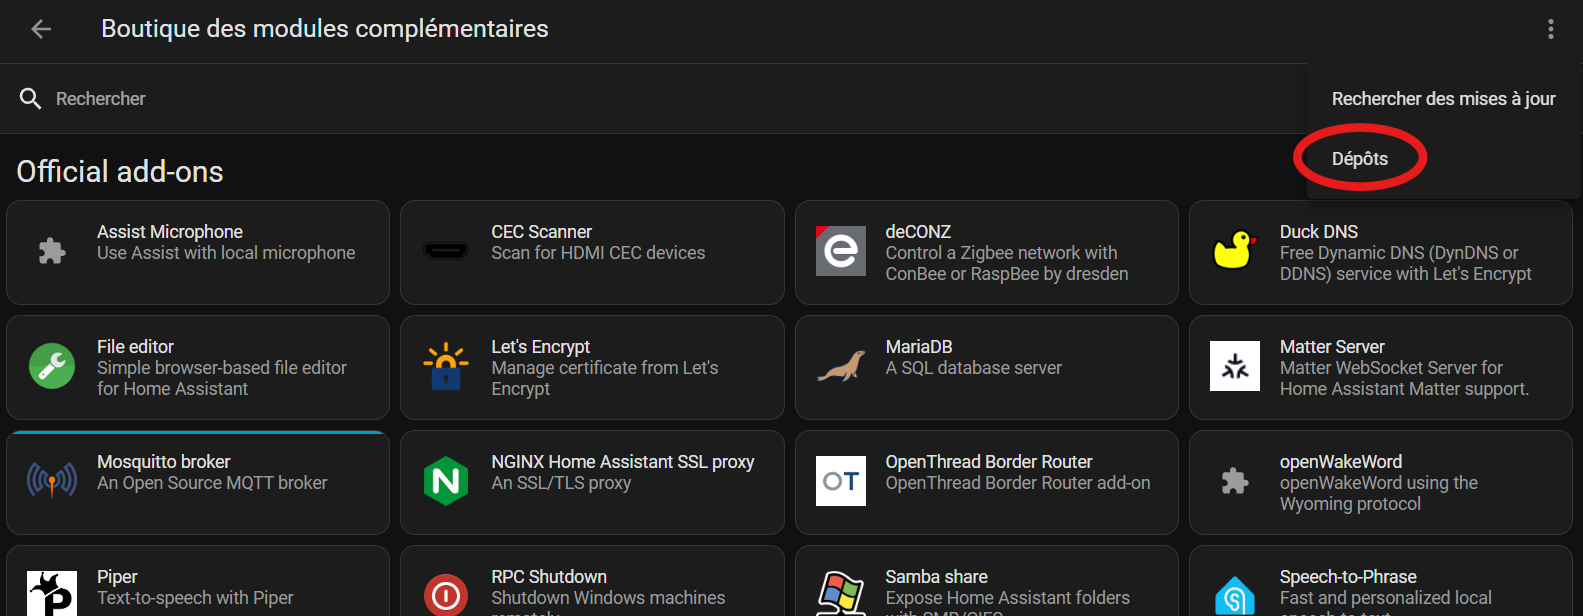
Task: Select Dépôts from the menu
Action: [x=1359, y=159]
